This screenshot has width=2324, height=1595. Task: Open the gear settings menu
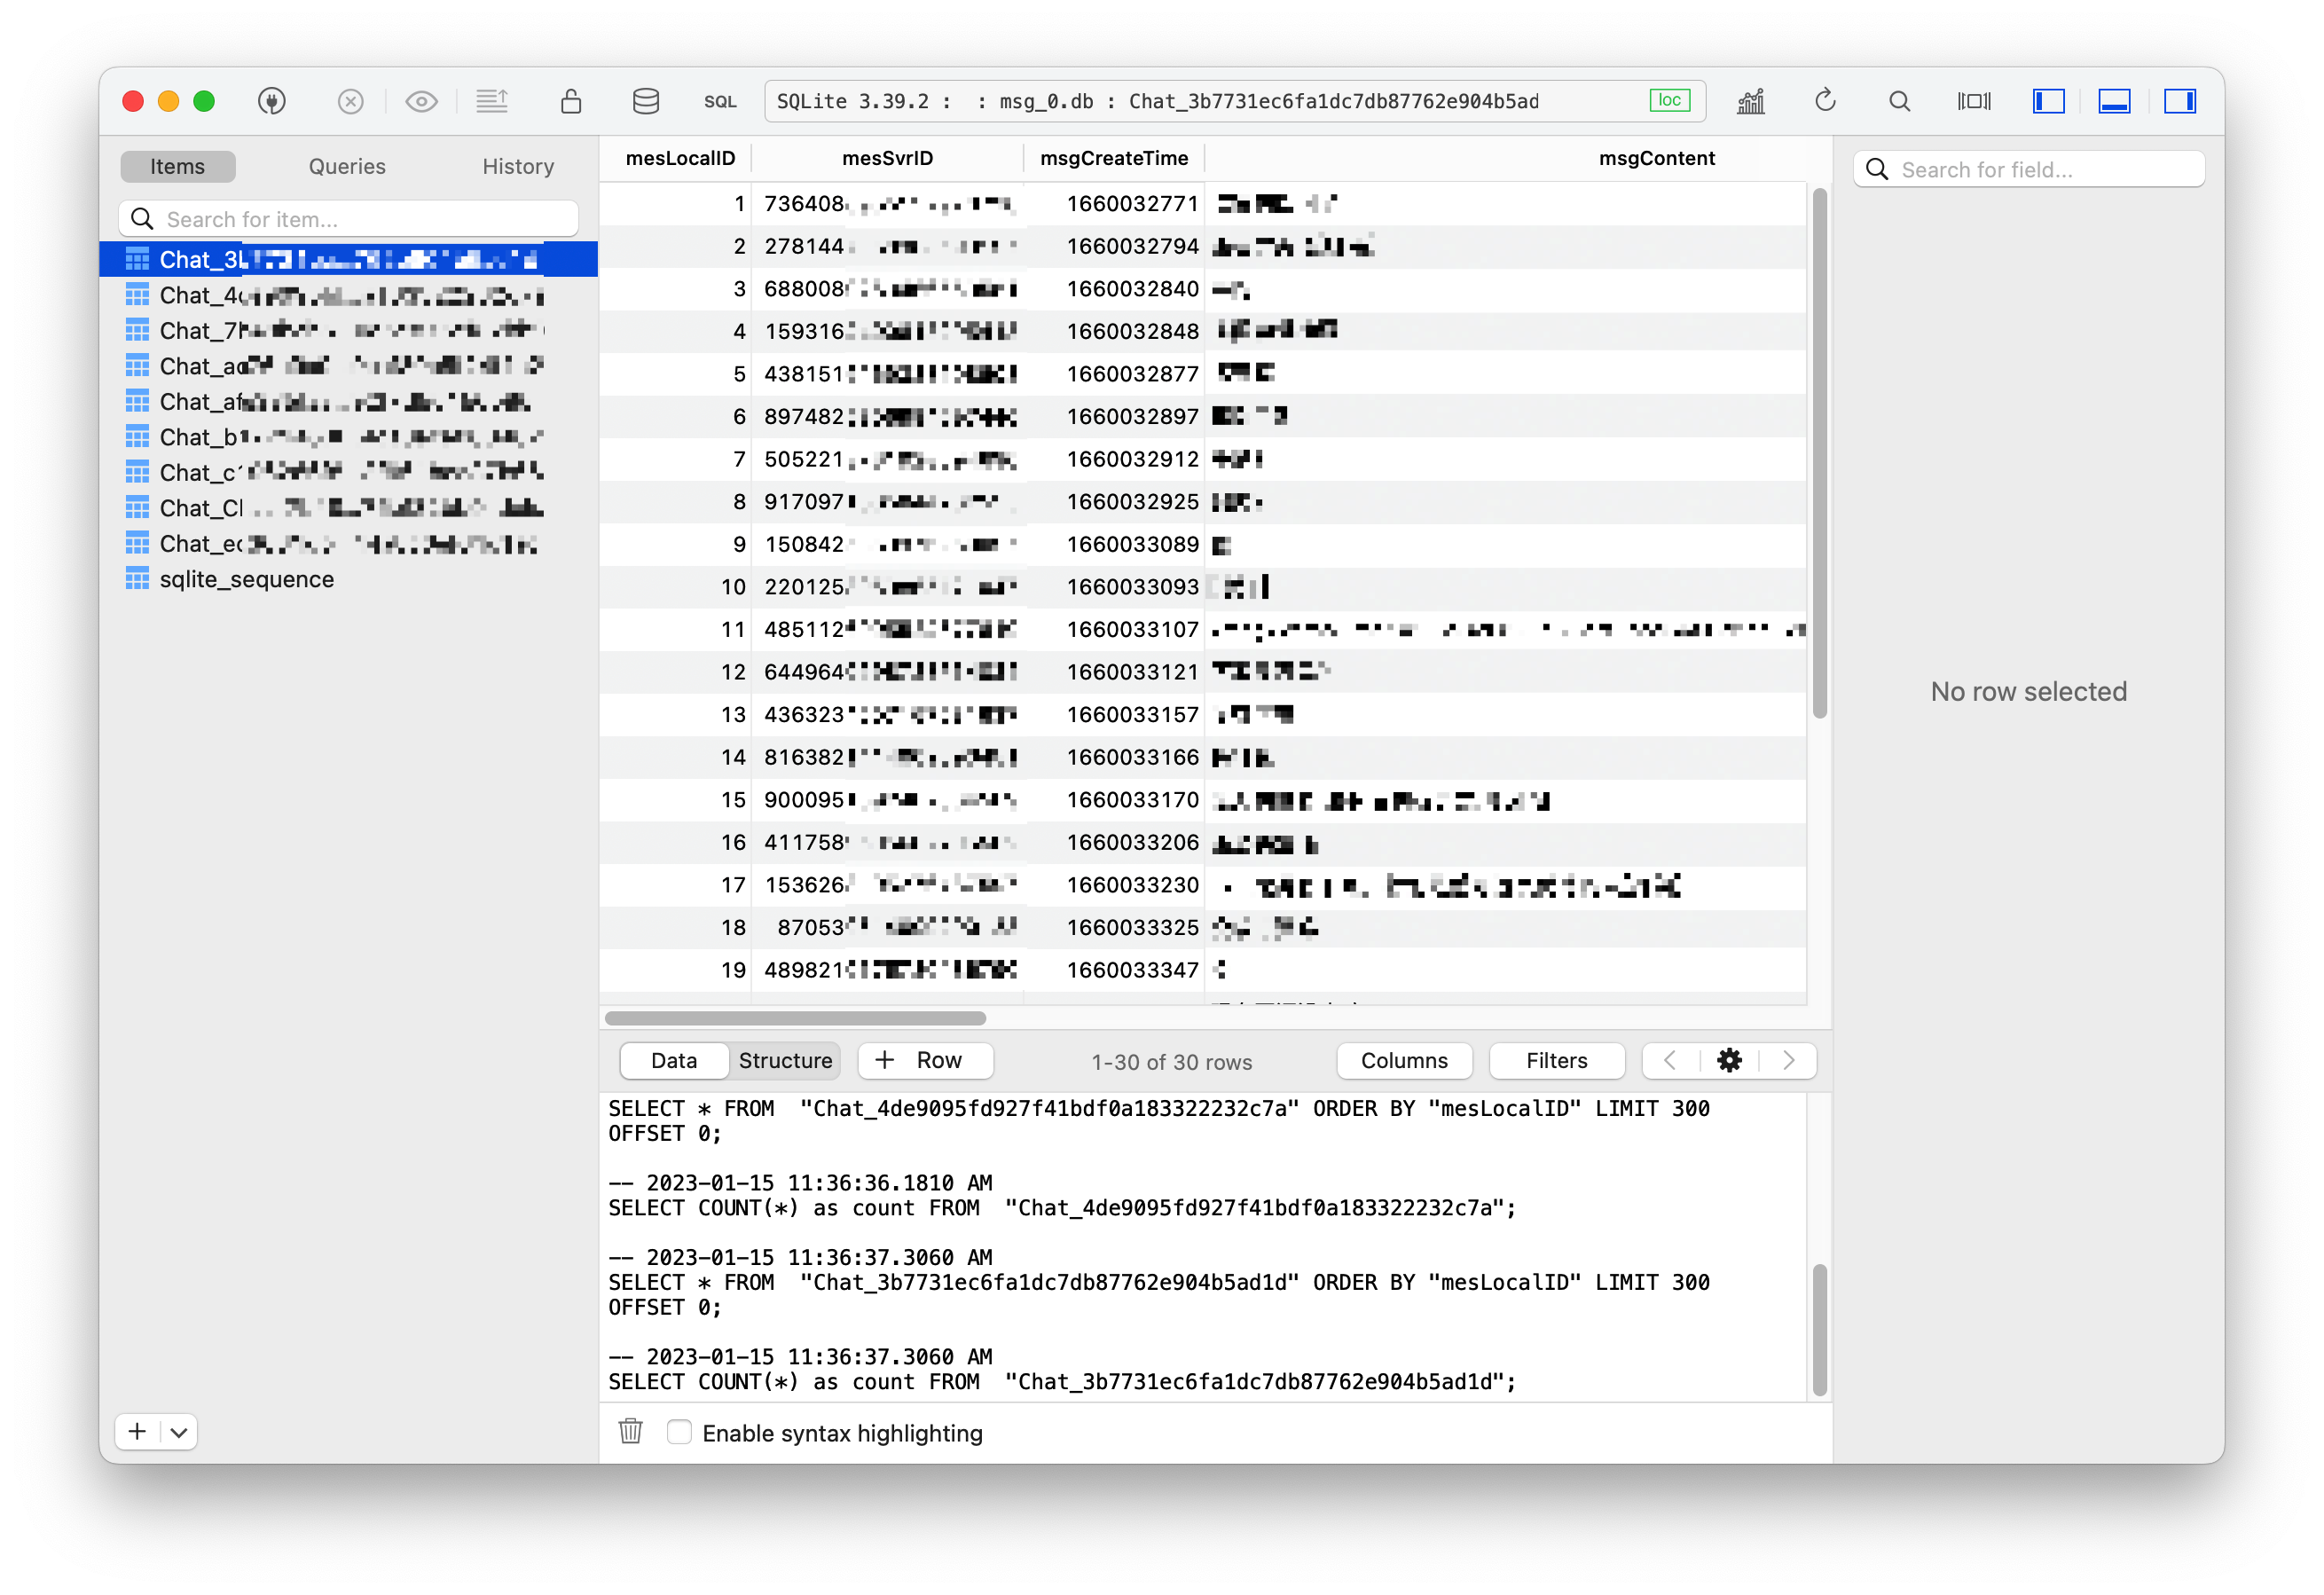point(1729,1060)
